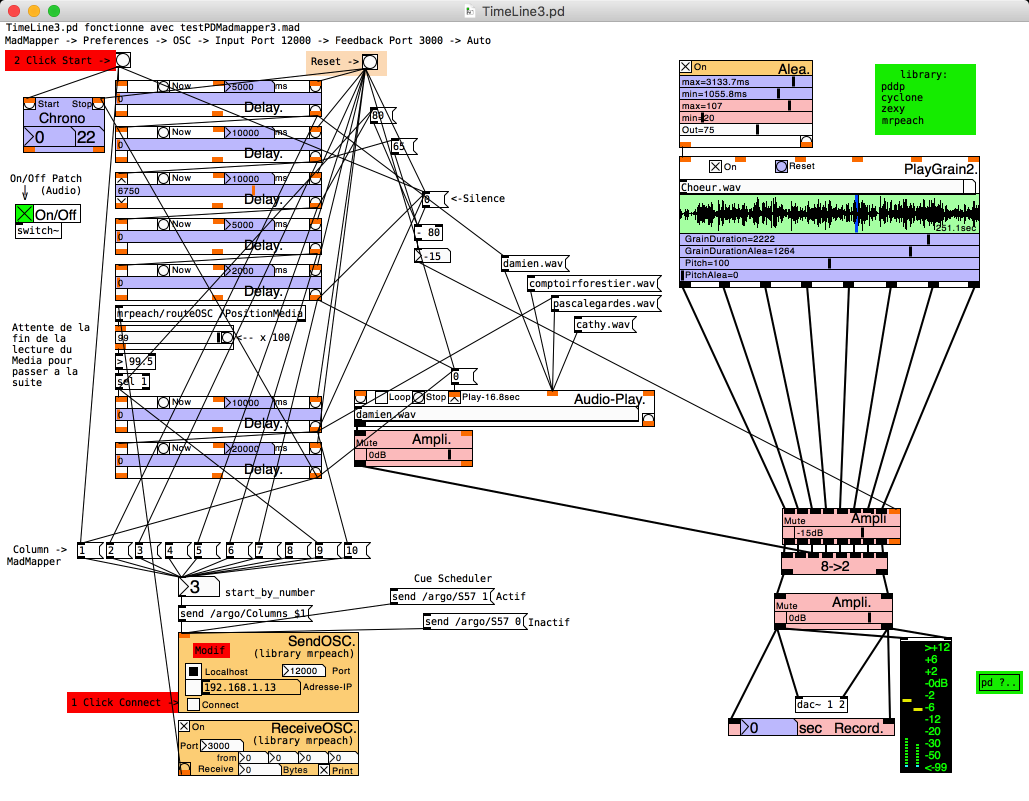Click the Choeur.wav waveform display

point(830,213)
